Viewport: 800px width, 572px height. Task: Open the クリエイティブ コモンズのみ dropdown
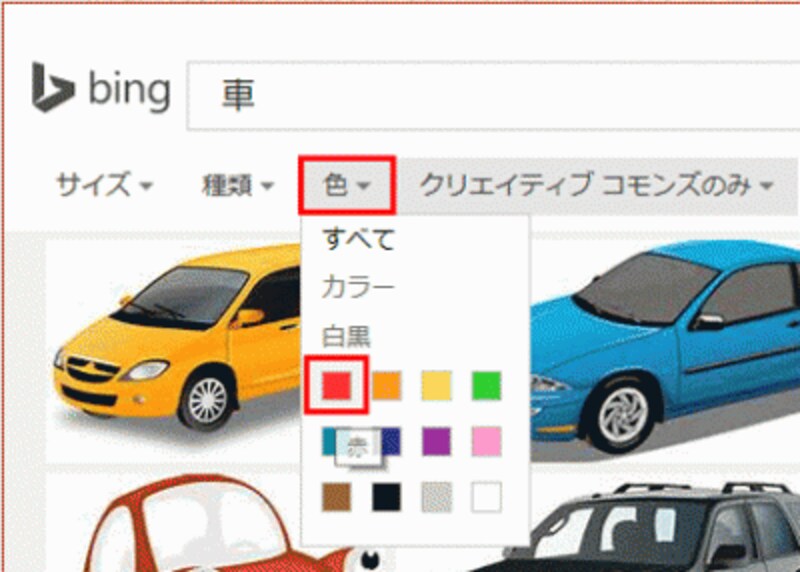click(x=596, y=185)
